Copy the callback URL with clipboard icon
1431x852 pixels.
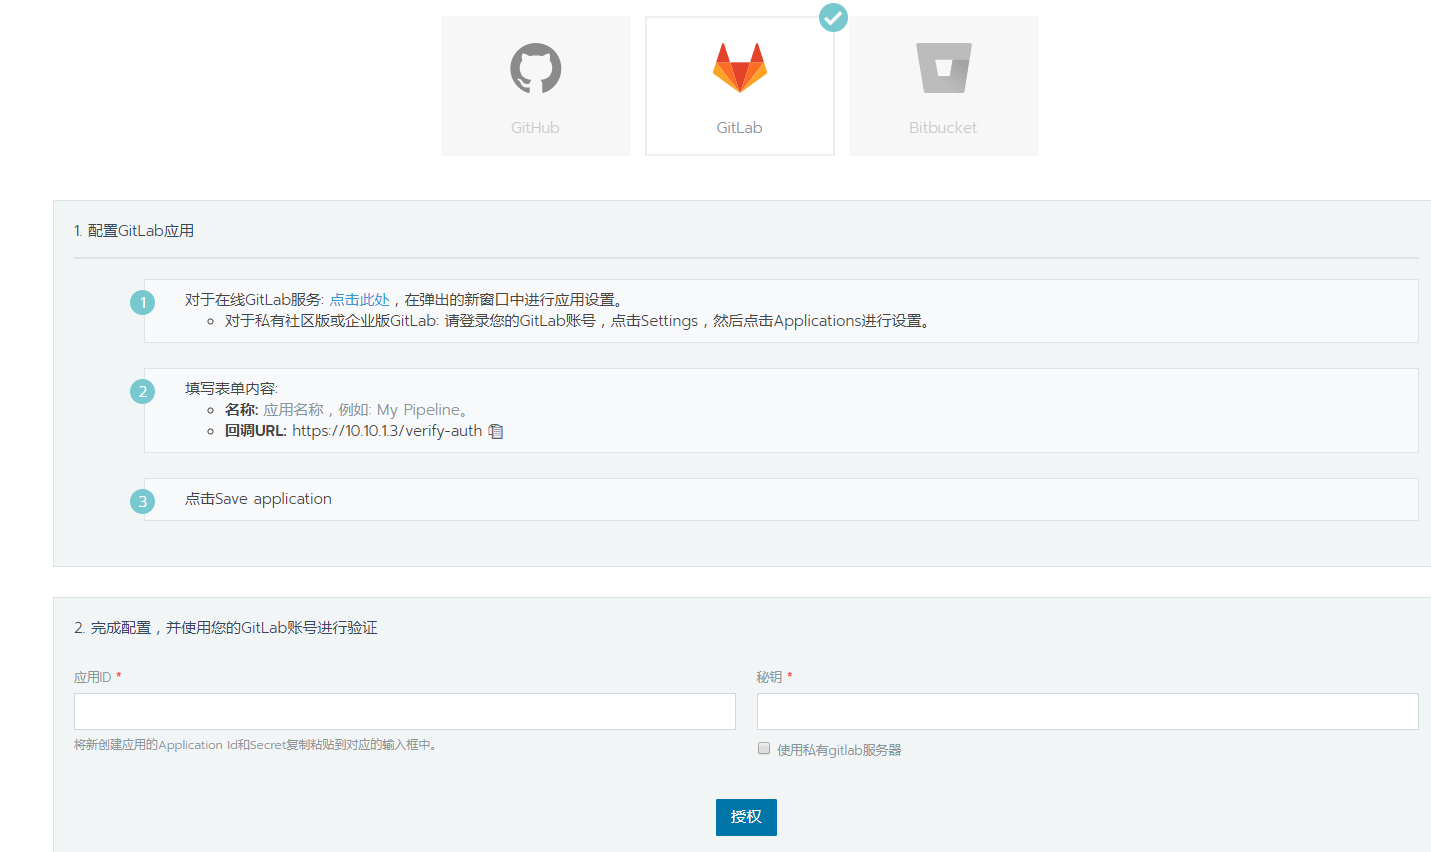496,431
